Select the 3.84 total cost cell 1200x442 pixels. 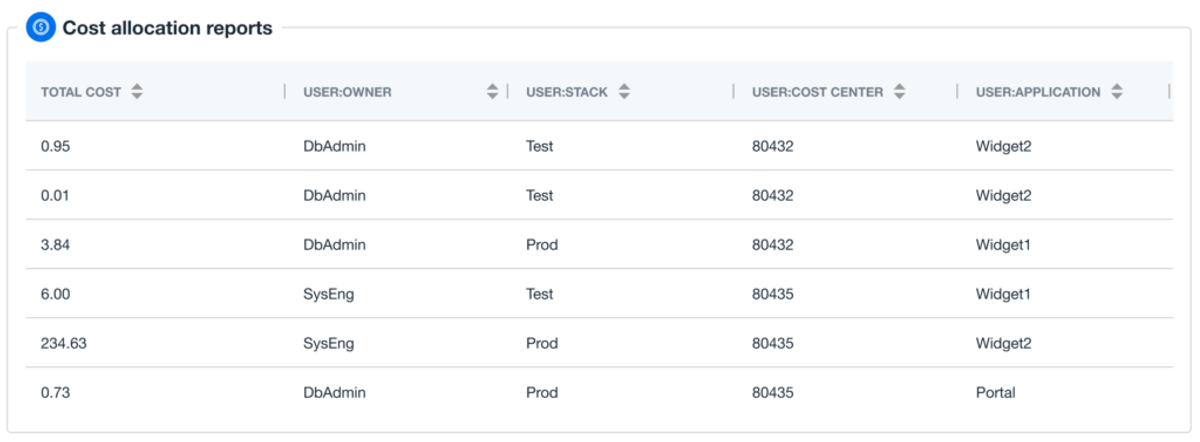pyautogui.click(x=56, y=245)
